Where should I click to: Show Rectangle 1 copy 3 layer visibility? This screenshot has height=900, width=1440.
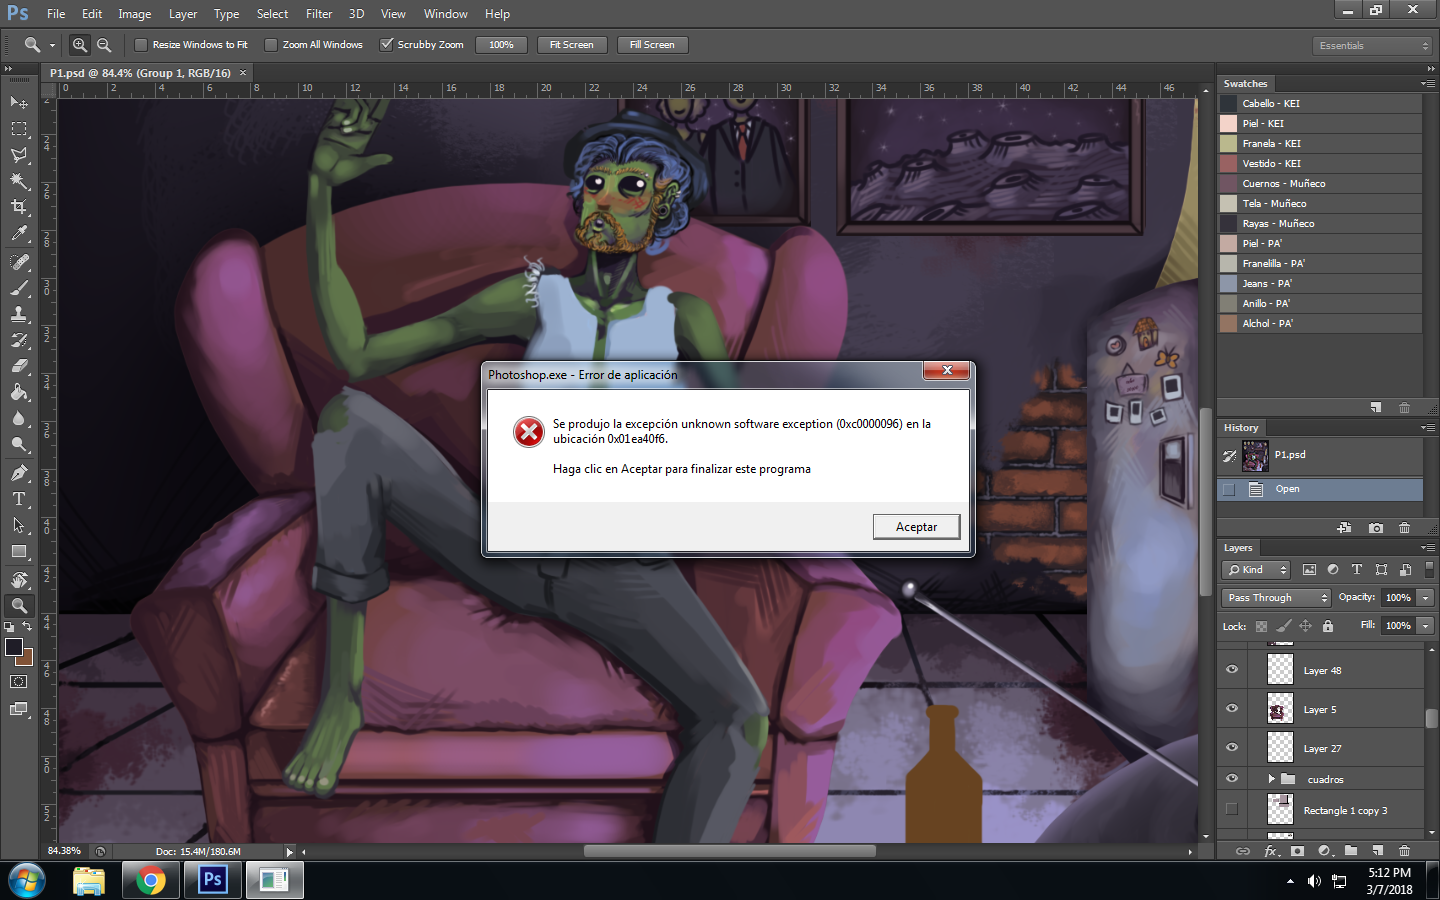[1232, 810]
